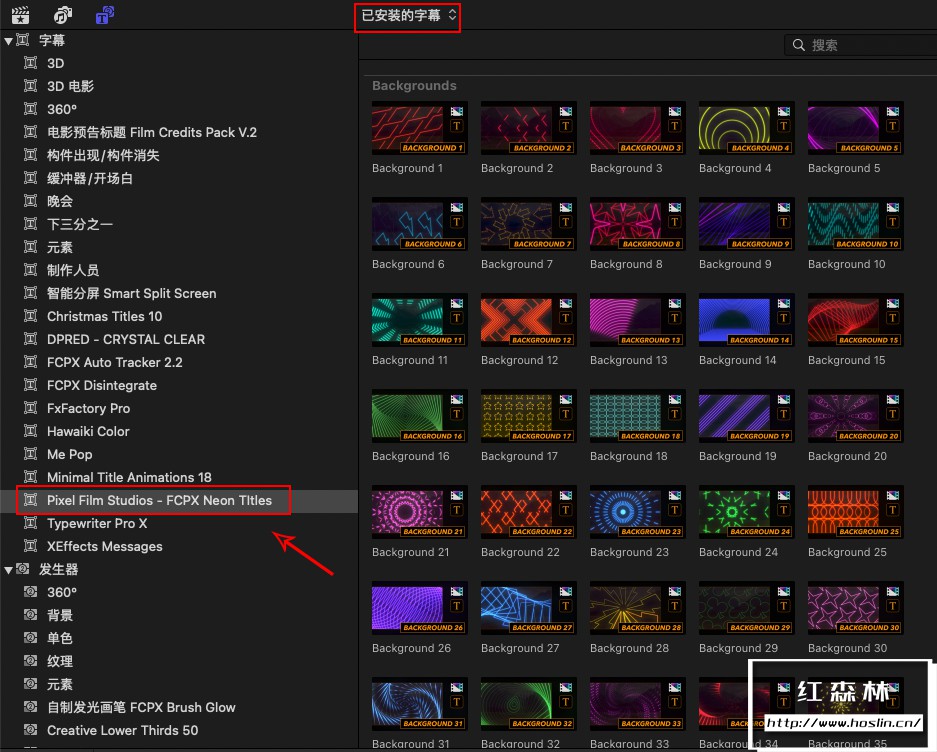Click the clip badge on Background 5

coord(892,112)
